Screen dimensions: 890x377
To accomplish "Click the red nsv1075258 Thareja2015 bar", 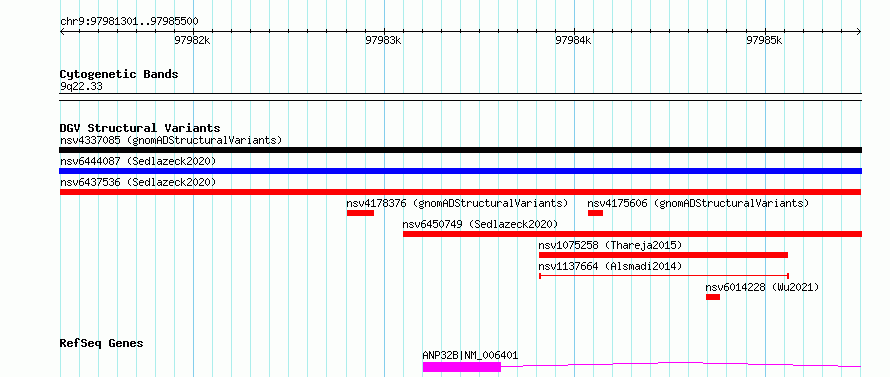I will point(663,255).
